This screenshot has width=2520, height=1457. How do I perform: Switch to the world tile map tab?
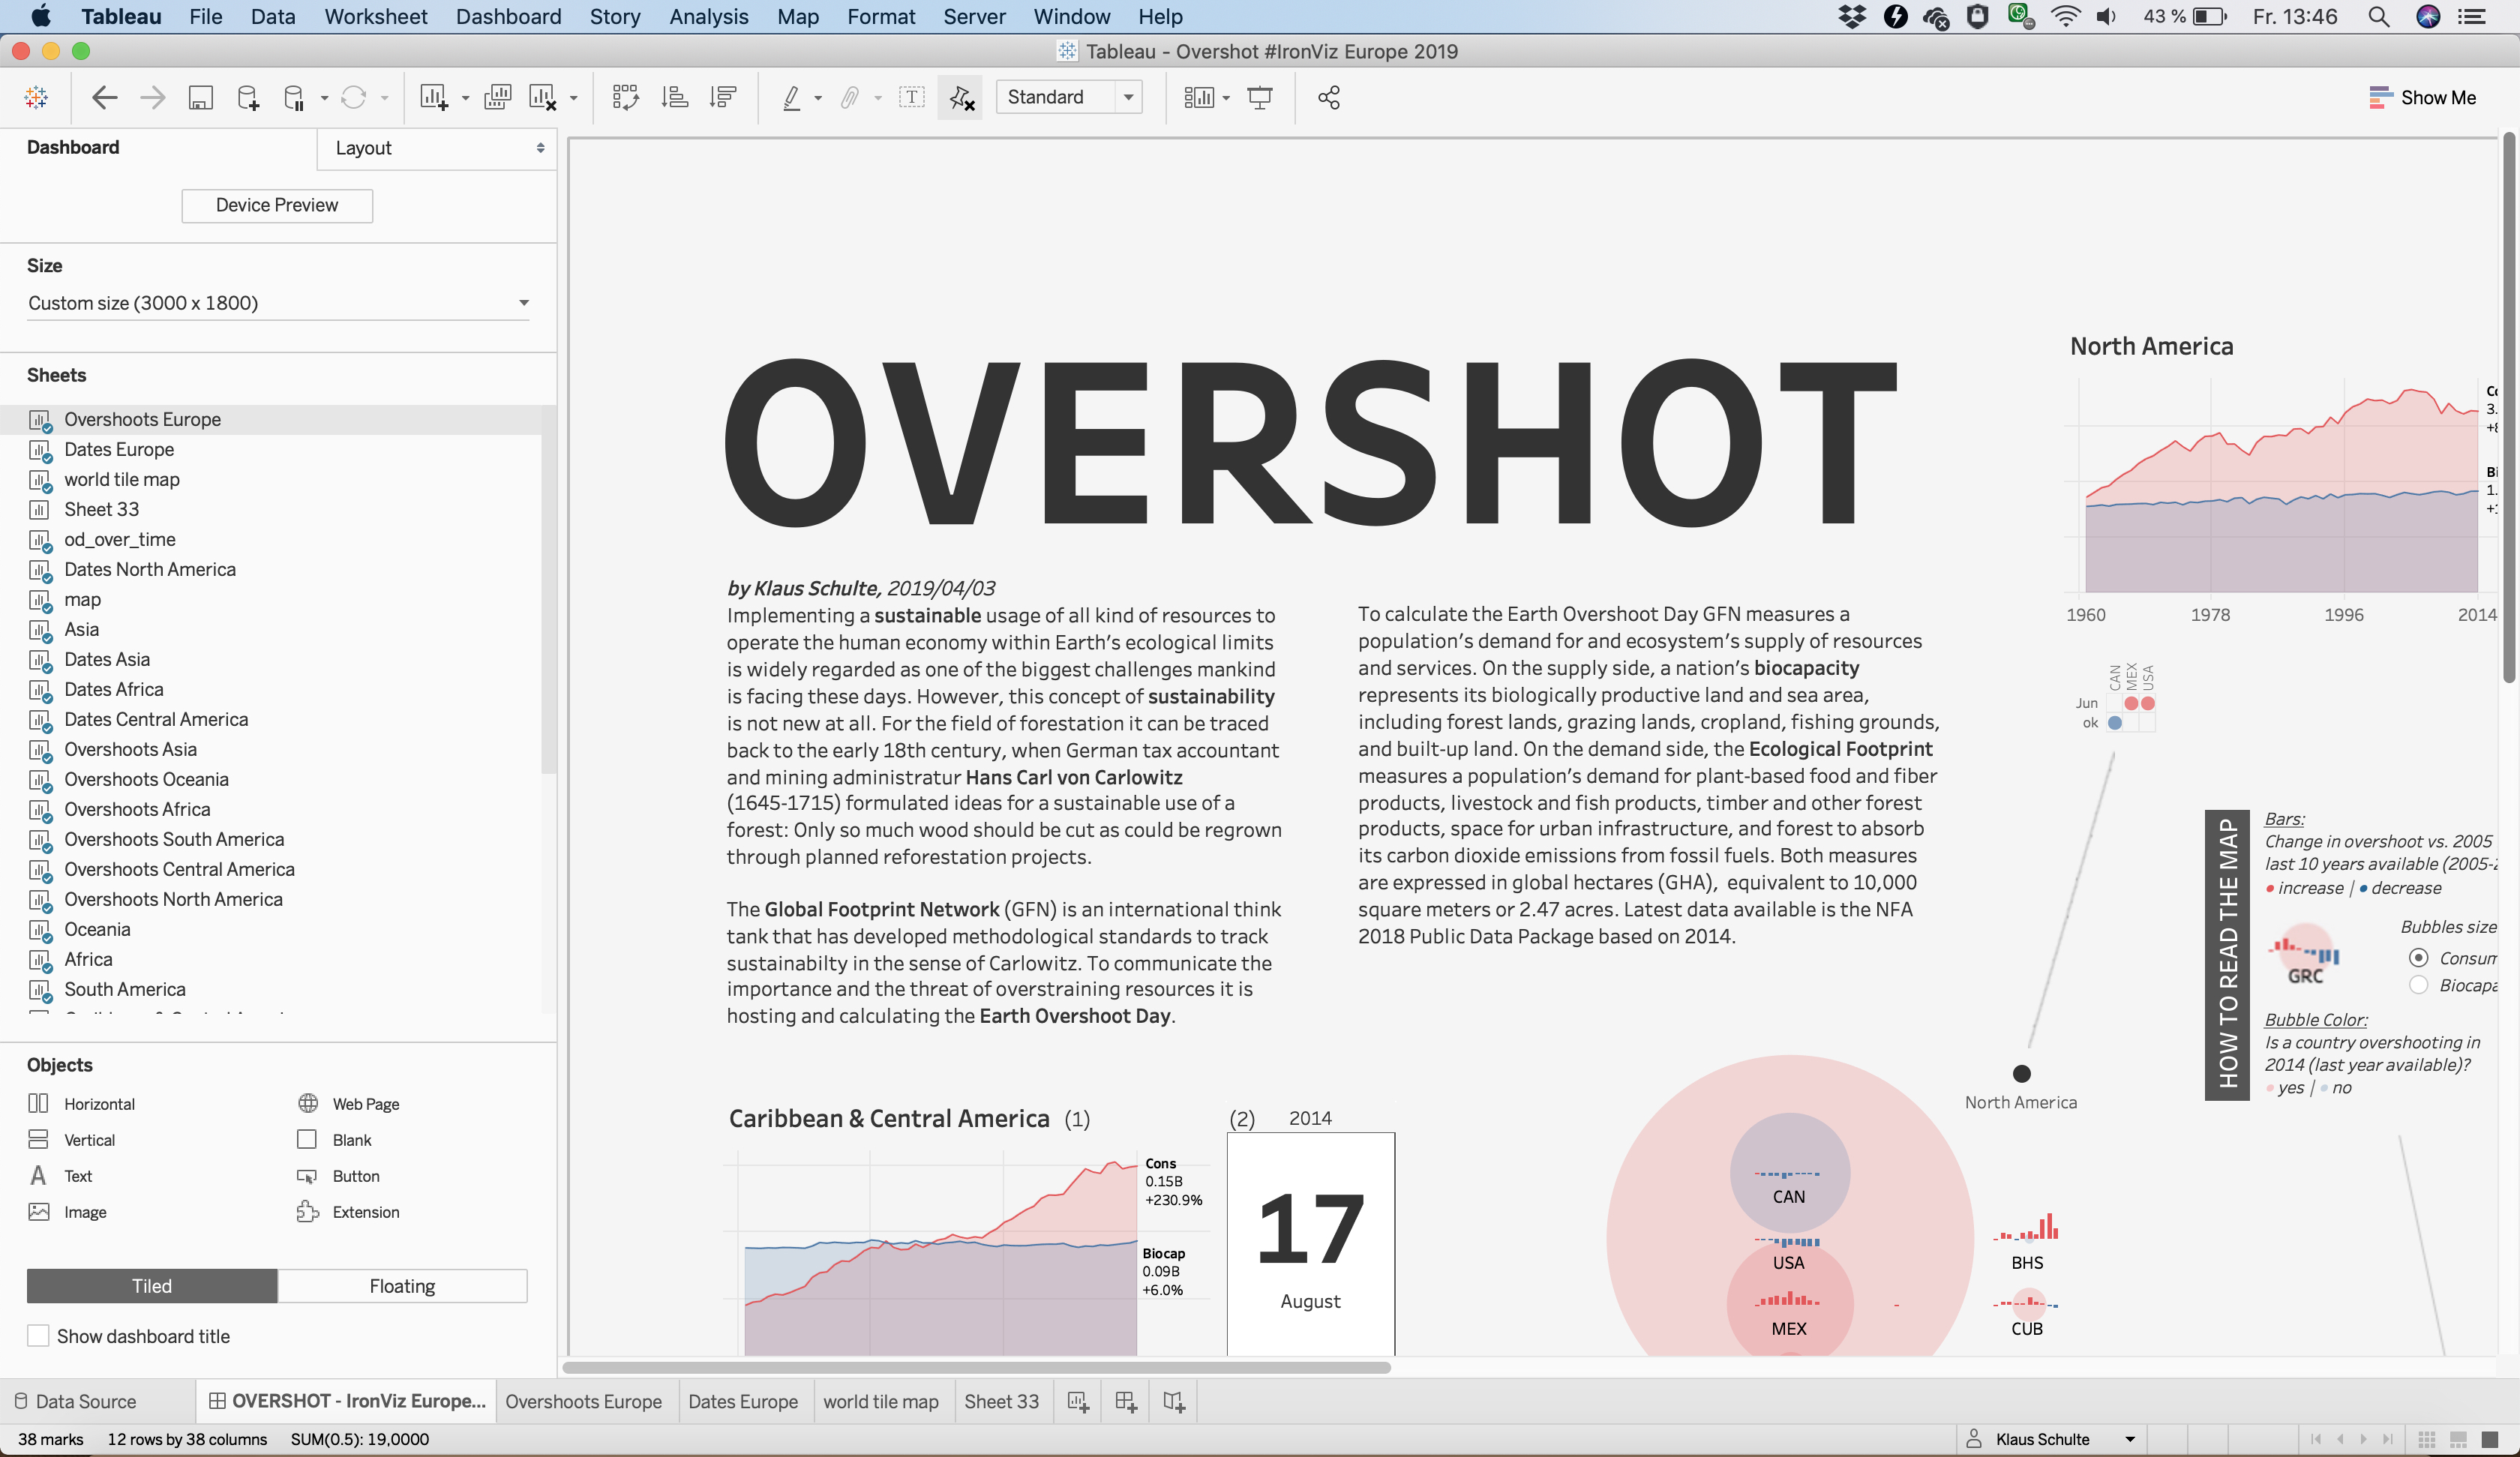click(880, 1401)
